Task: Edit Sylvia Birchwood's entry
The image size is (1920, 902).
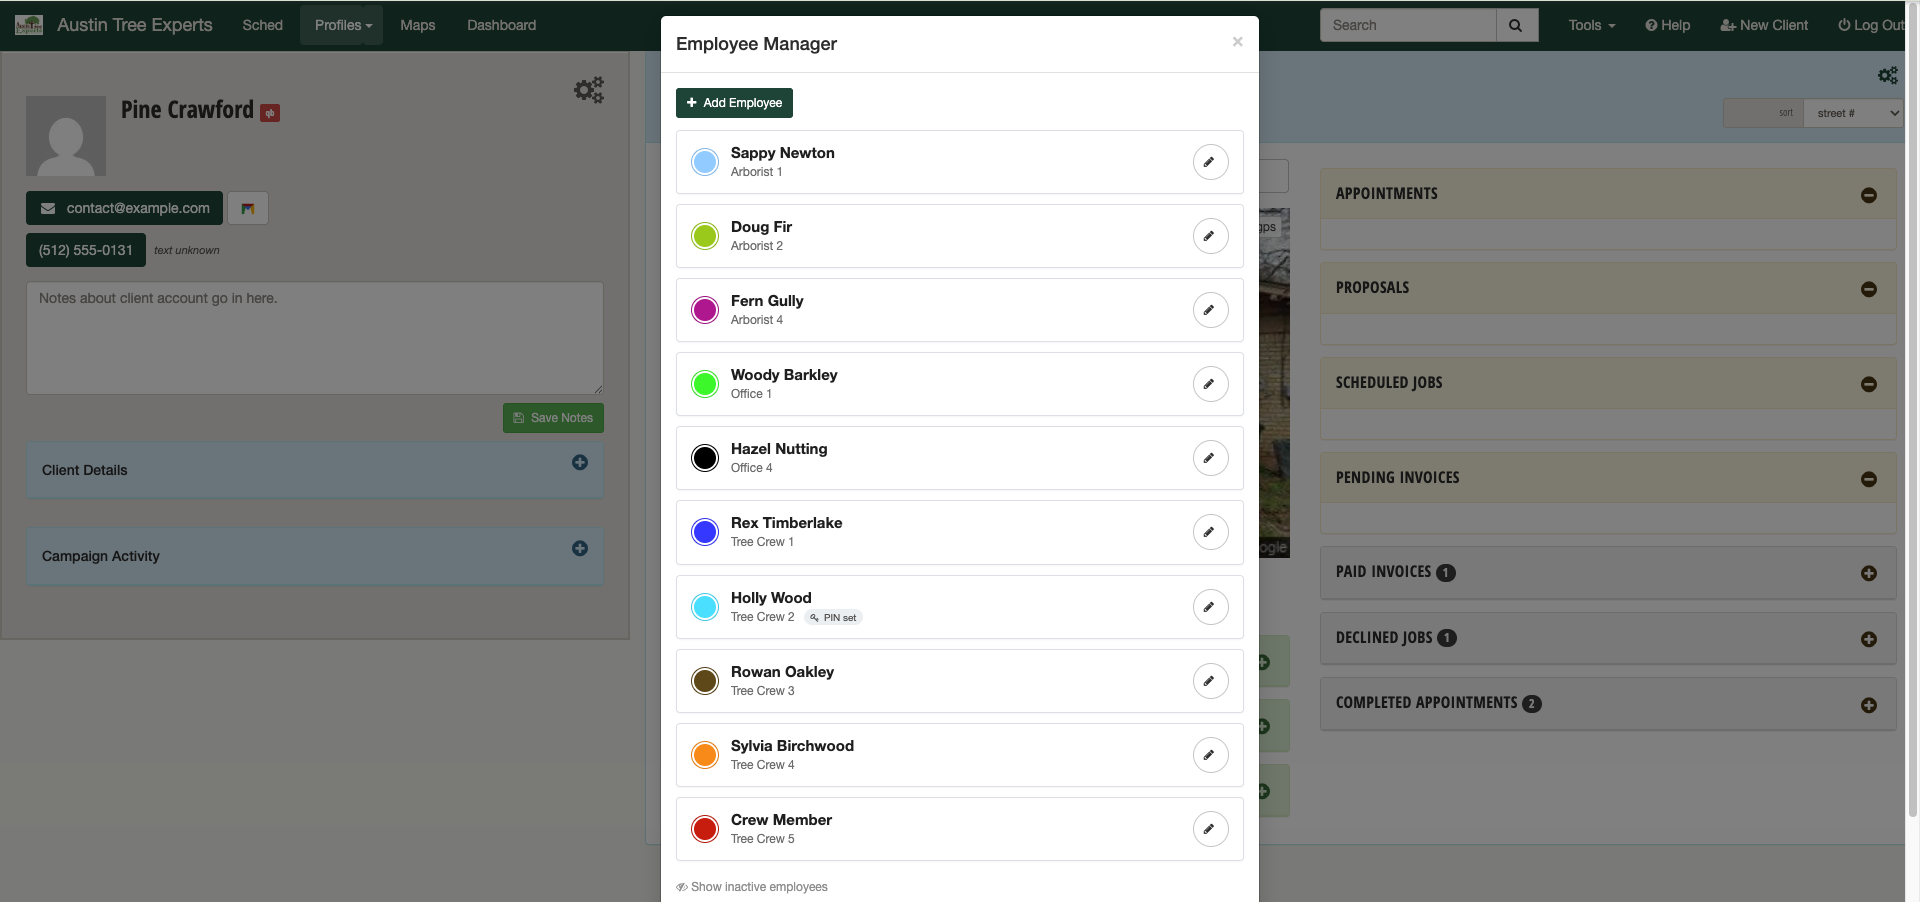Action: tap(1210, 755)
